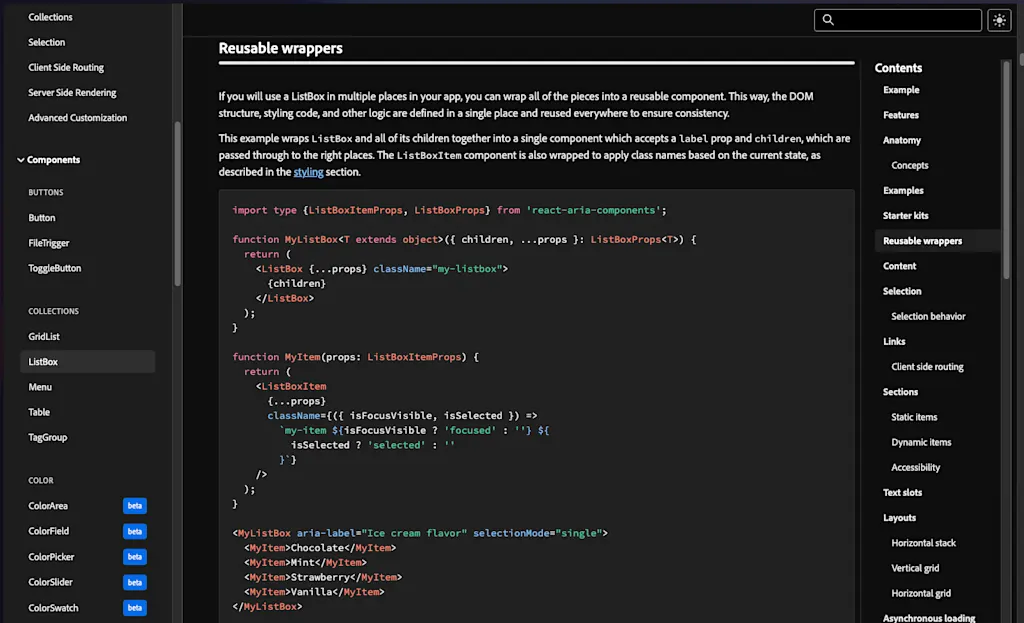Click the COLOR category label
The width and height of the screenshot is (1024, 623).
pyautogui.click(x=40, y=481)
